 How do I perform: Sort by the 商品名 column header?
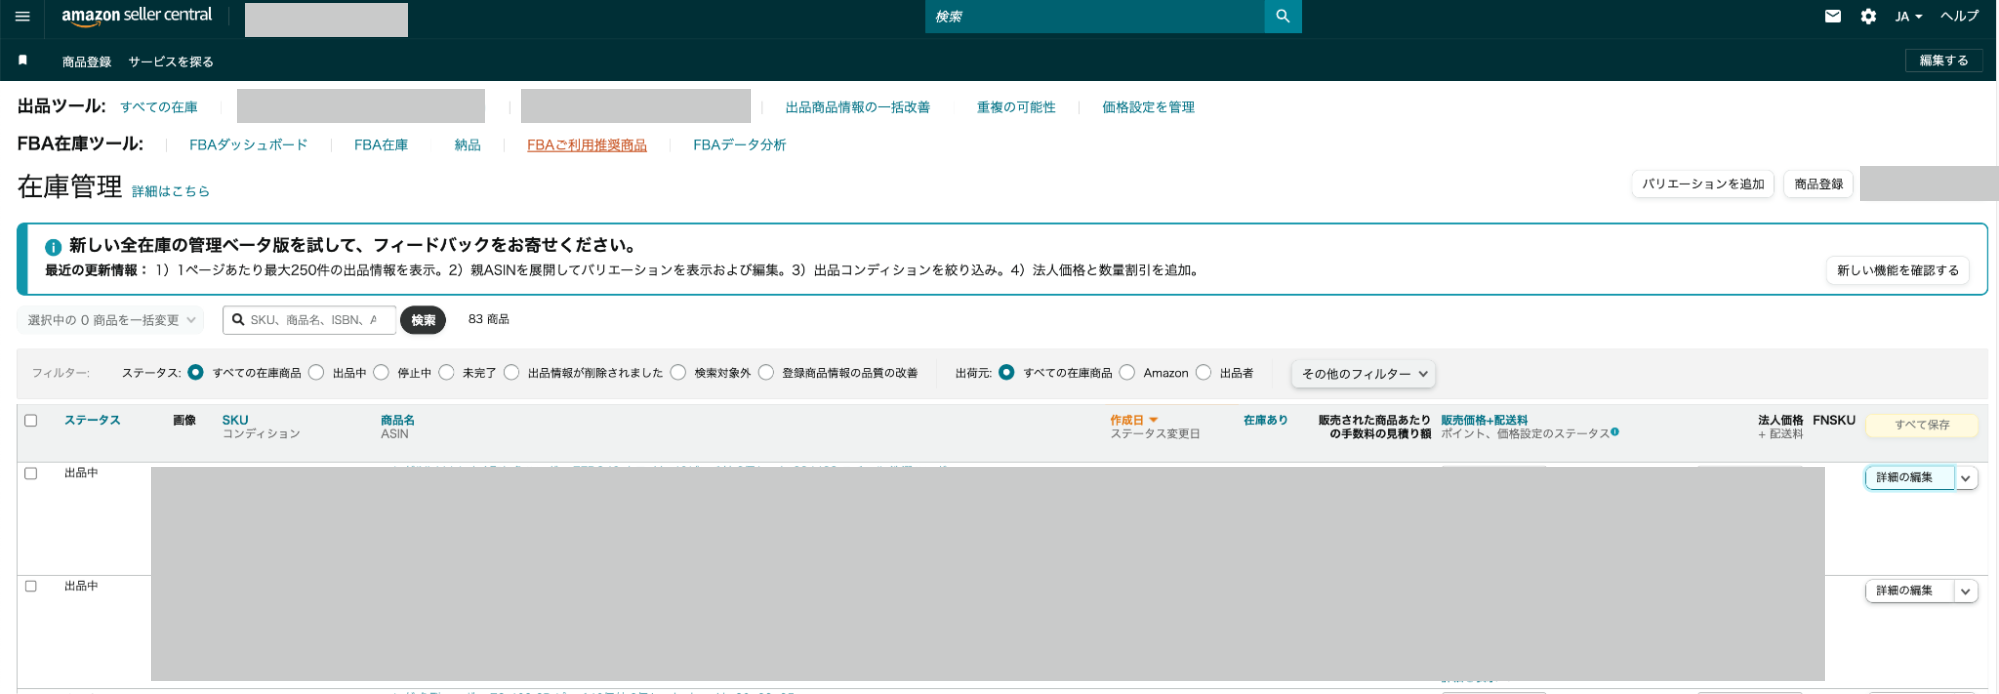(x=397, y=421)
